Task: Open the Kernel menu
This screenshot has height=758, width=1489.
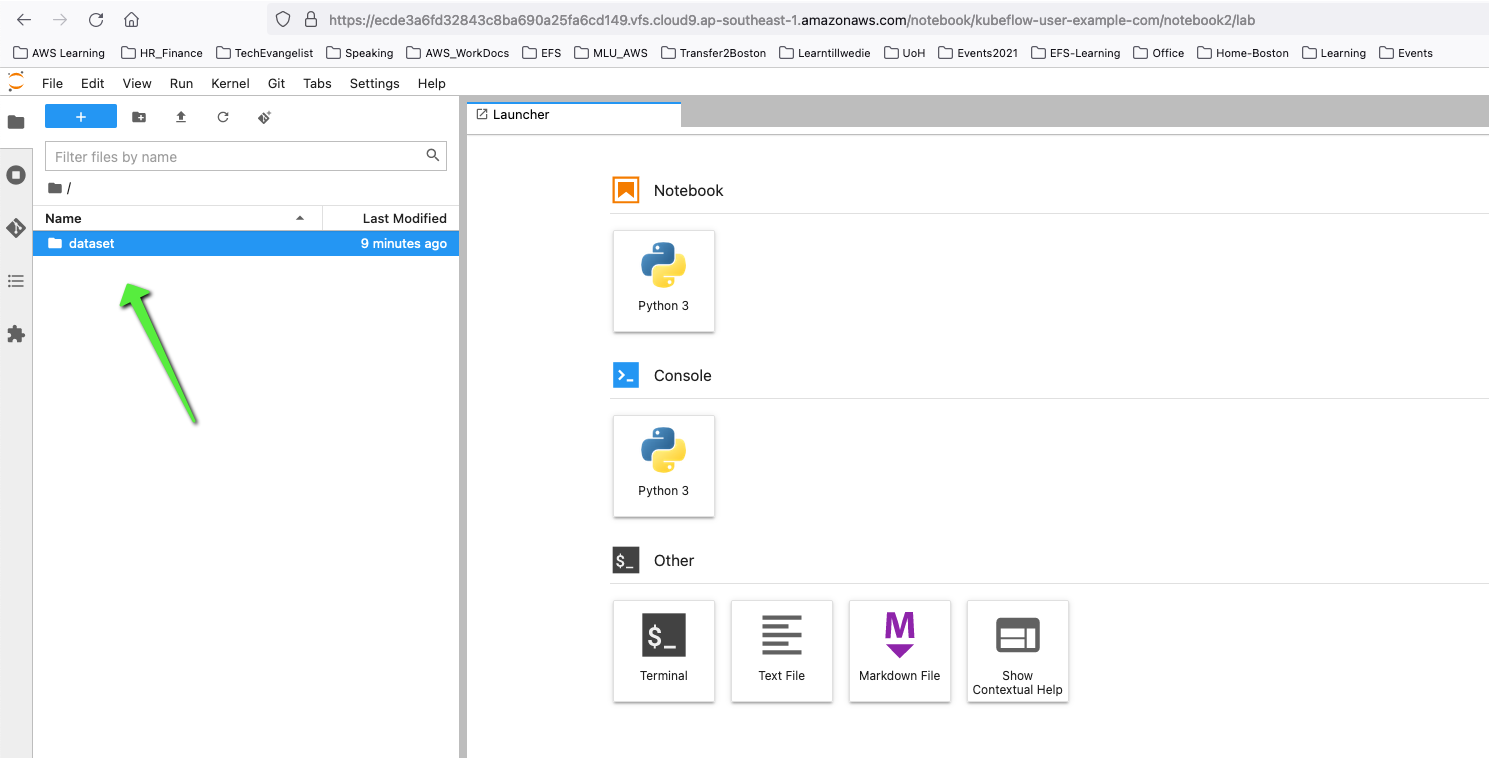Action: [230, 83]
